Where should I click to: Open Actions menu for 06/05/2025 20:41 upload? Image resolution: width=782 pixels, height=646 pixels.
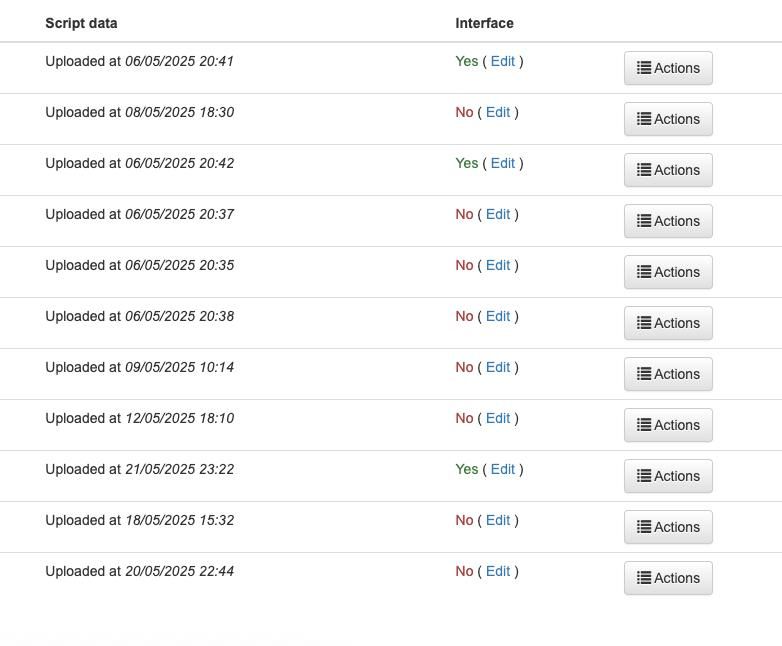tap(668, 68)
